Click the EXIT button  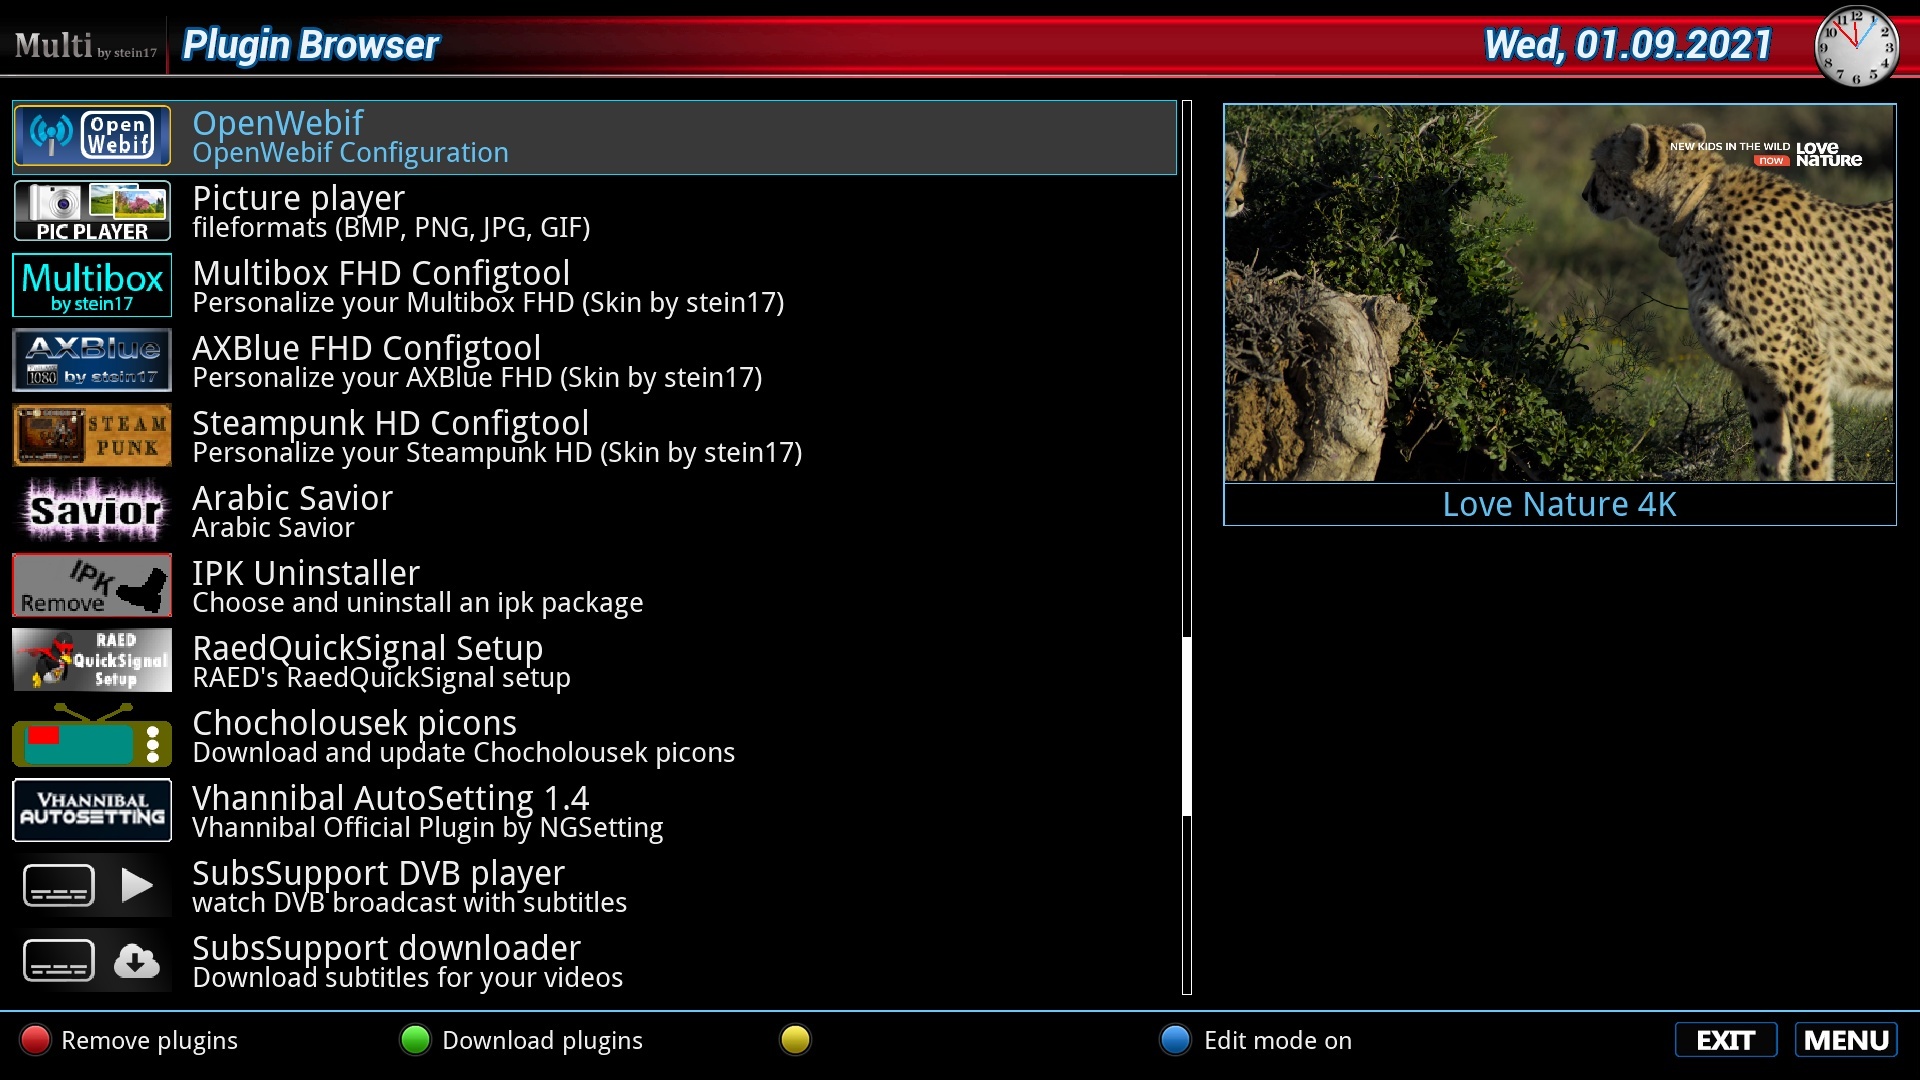coord(1726,1040)
